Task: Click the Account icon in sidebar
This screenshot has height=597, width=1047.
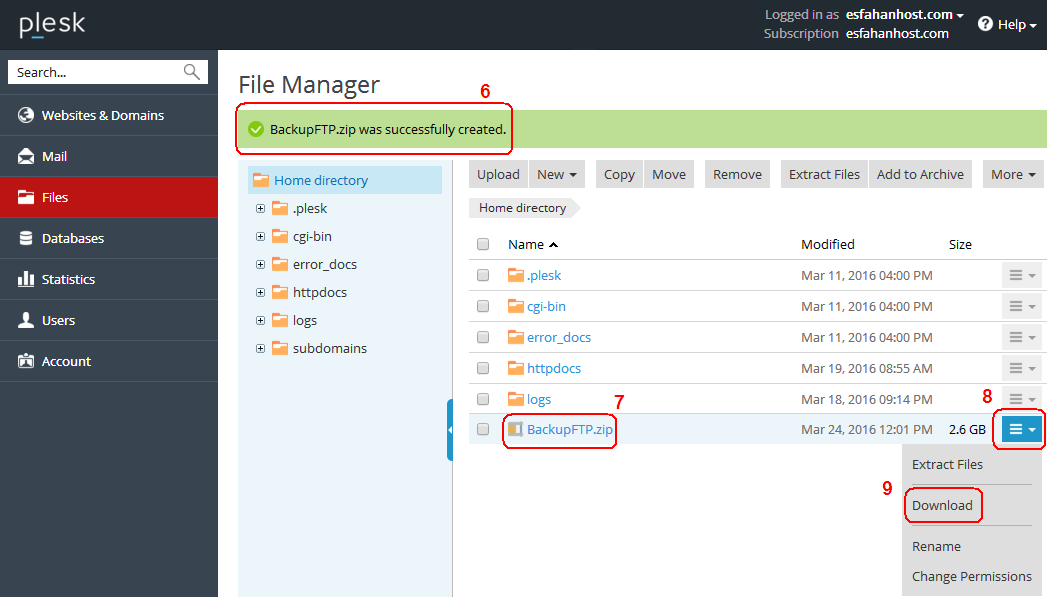Action: pyautogui.click(x=26, y=361)
